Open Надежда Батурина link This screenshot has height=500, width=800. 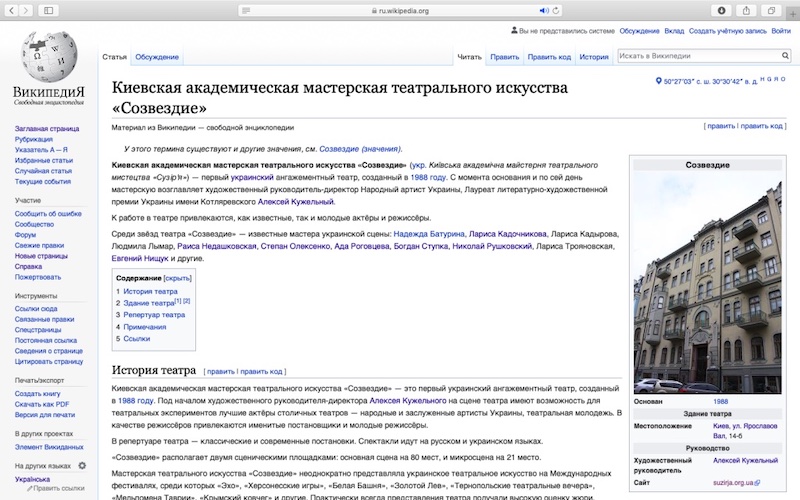click(429, 234)
